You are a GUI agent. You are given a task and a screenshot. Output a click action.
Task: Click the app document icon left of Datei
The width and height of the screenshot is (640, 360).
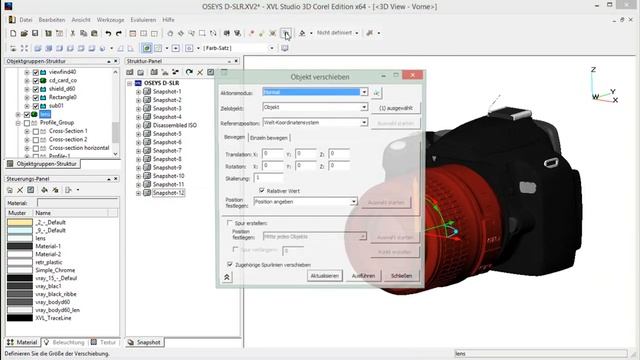[x=12, y=20]
